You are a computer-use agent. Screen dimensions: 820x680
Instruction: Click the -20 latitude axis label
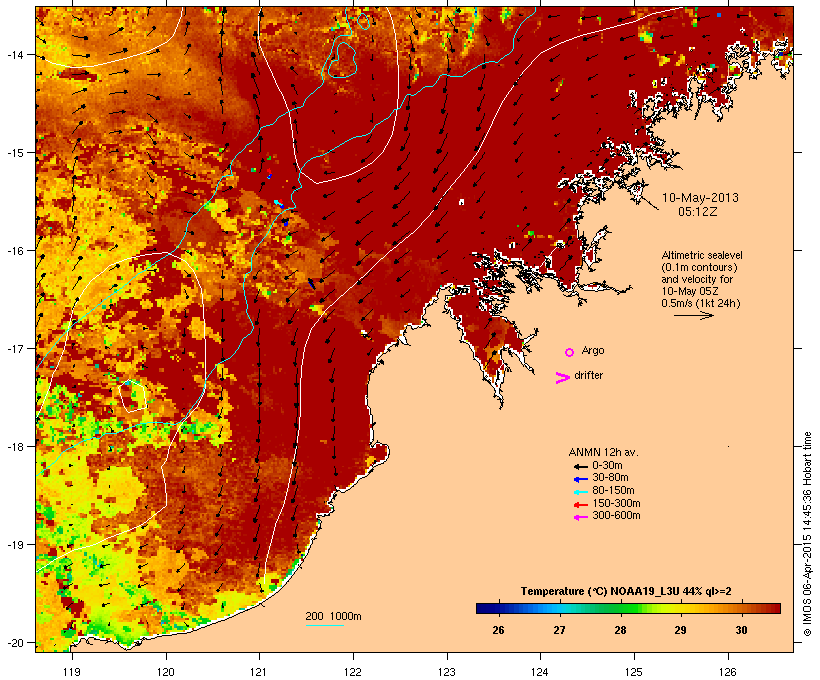14,643
